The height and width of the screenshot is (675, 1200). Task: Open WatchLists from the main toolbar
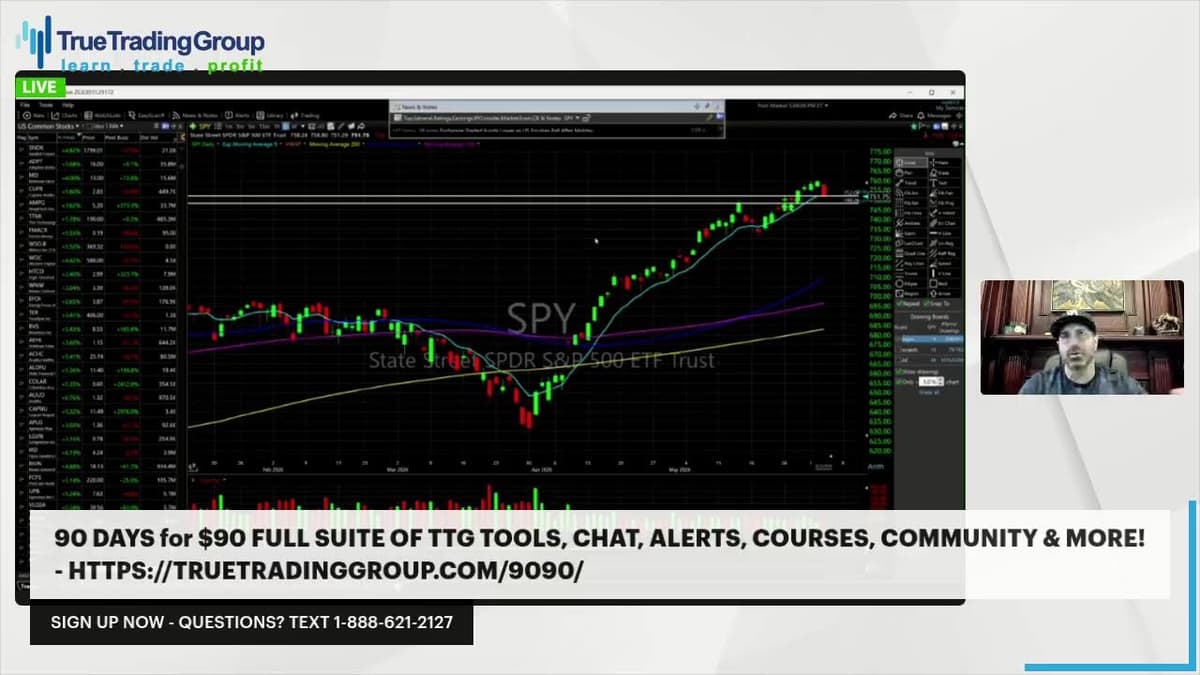103,115
